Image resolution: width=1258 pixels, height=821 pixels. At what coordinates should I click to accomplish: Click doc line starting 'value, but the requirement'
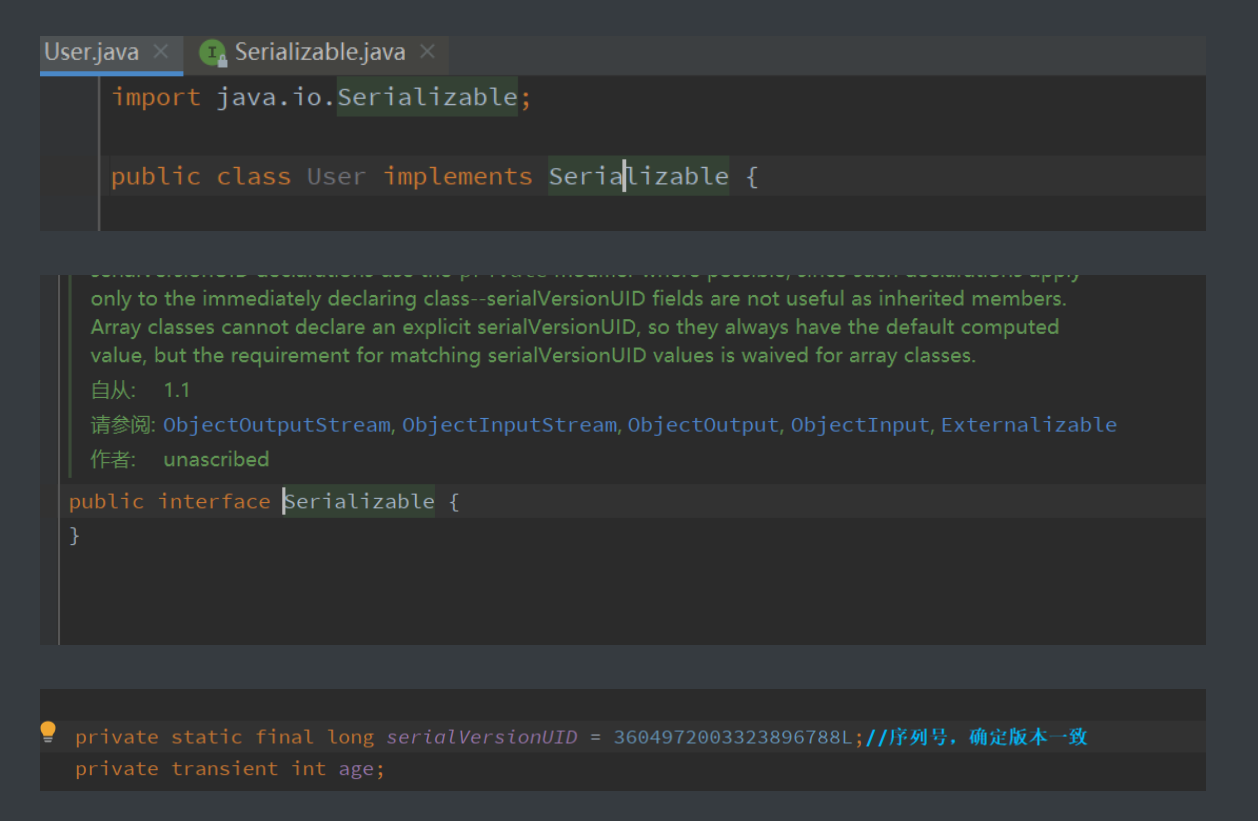pos(533,355)
